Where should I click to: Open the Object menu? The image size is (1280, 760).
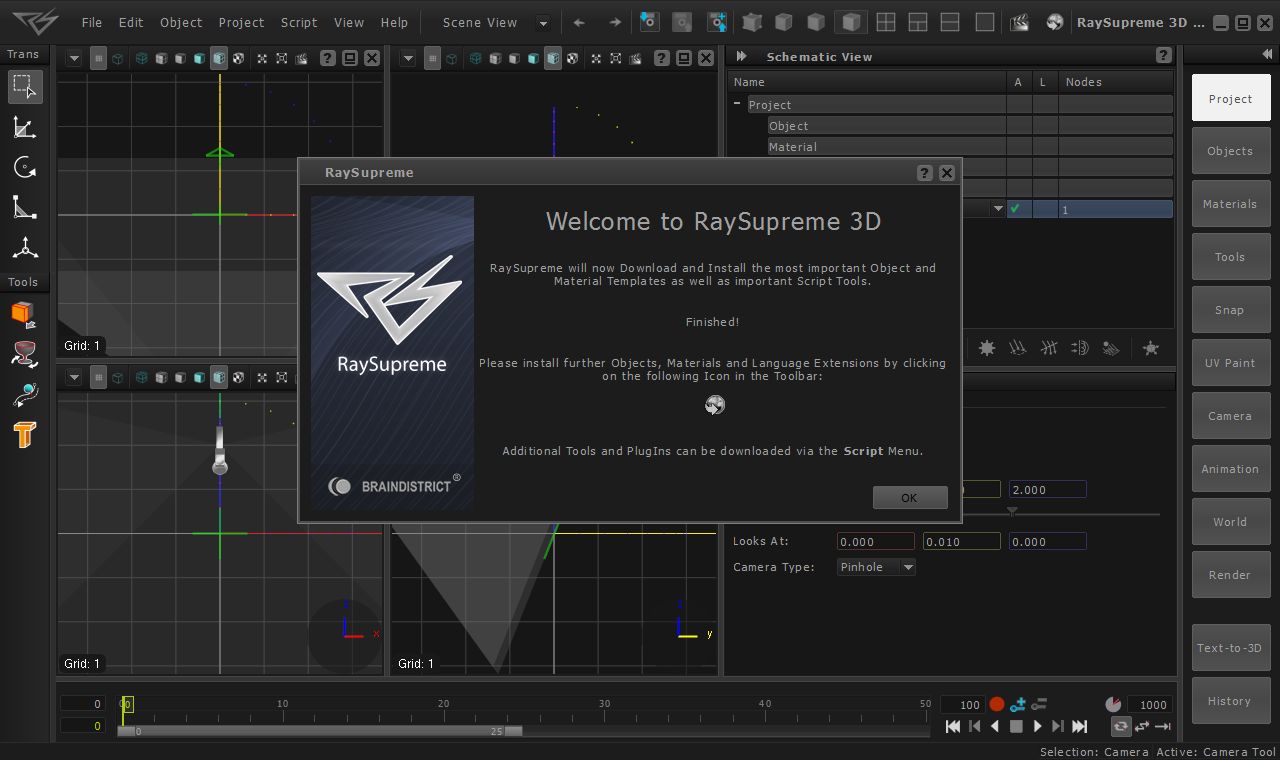(181, 22)
